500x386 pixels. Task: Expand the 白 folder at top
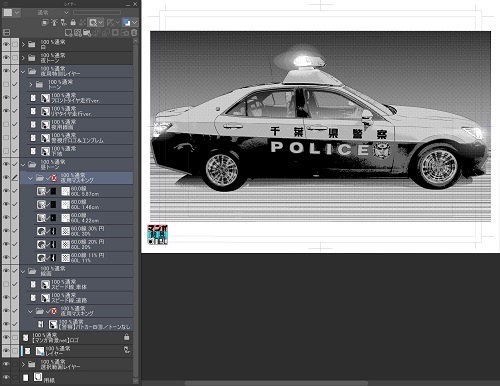(23, 44)
